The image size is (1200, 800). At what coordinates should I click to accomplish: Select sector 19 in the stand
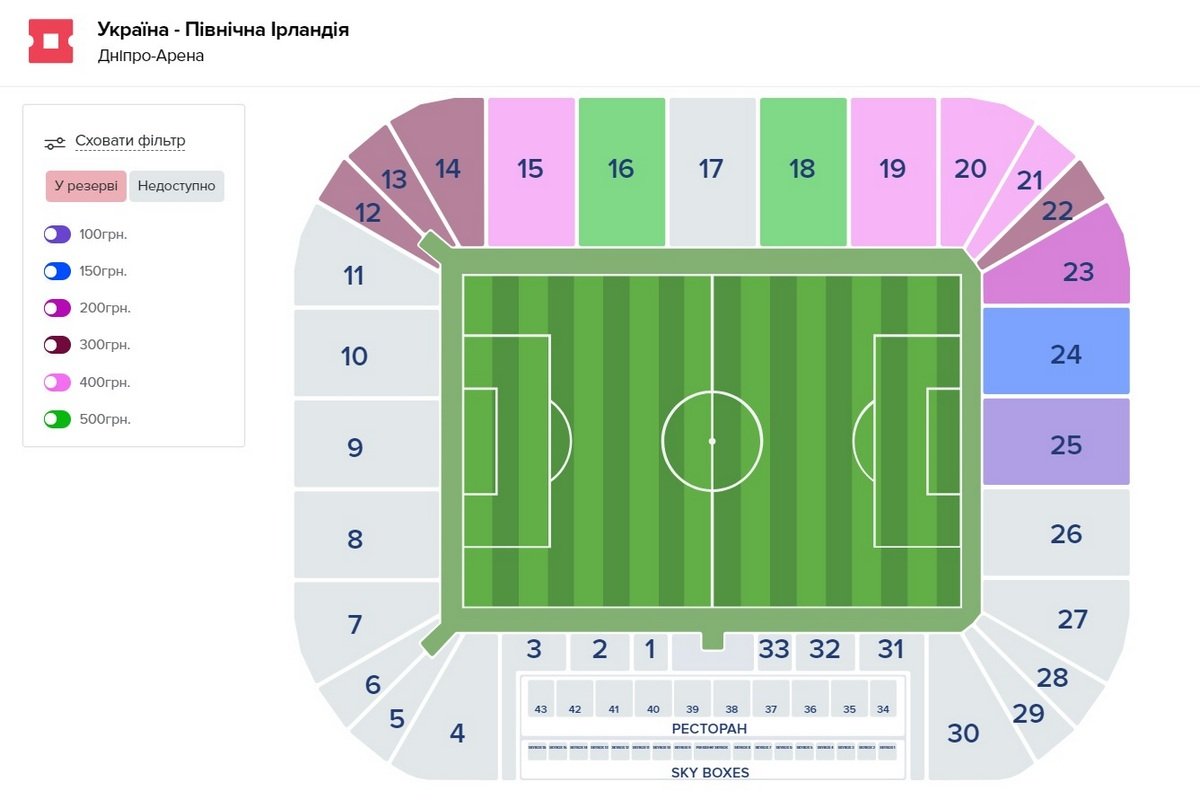tap(892, 170)
